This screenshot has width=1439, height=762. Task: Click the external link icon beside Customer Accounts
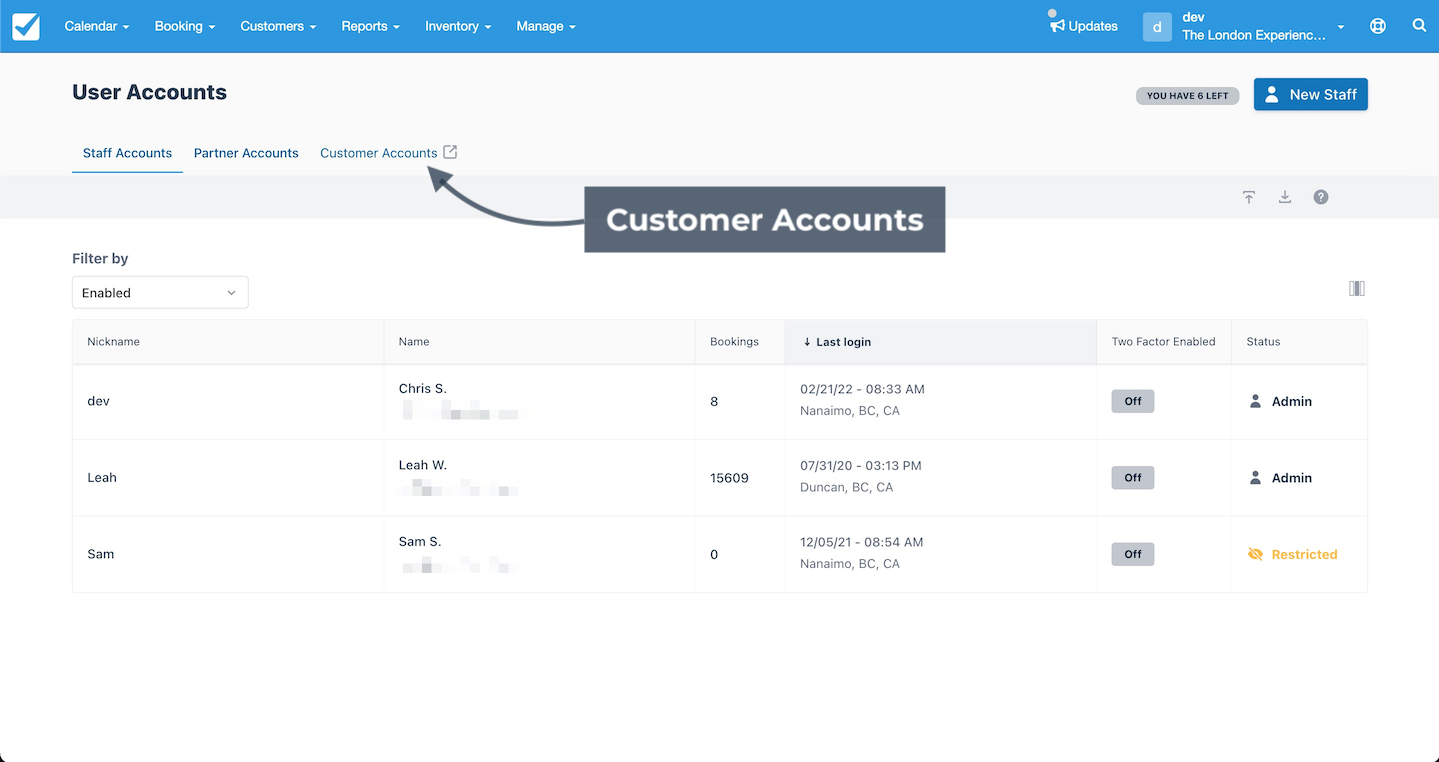450,152
